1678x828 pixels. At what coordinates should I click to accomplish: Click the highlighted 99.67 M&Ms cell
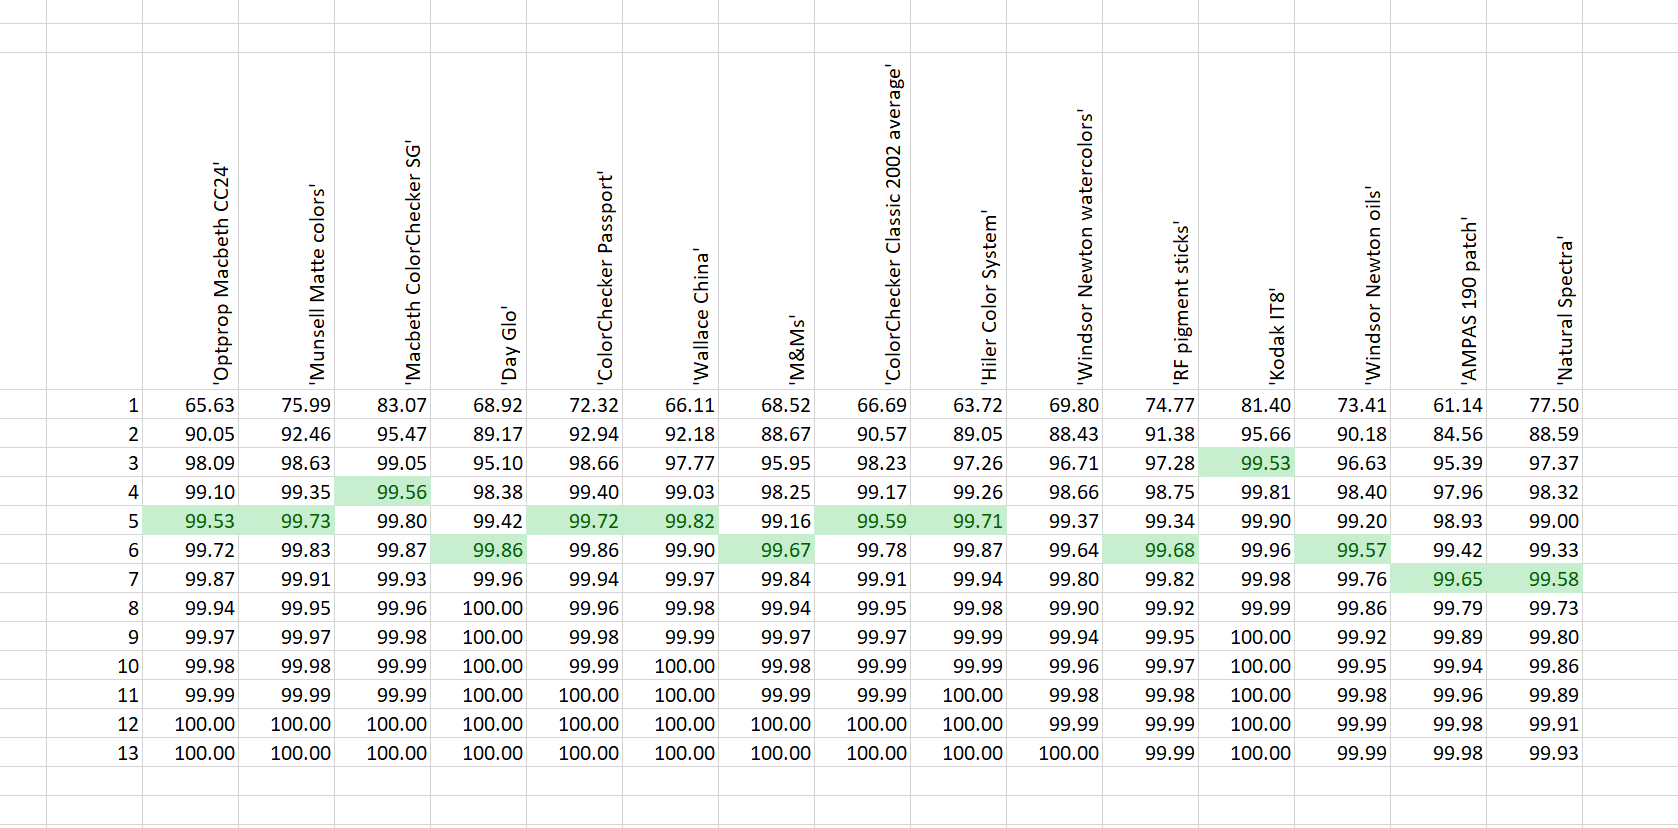pos(766,550)
